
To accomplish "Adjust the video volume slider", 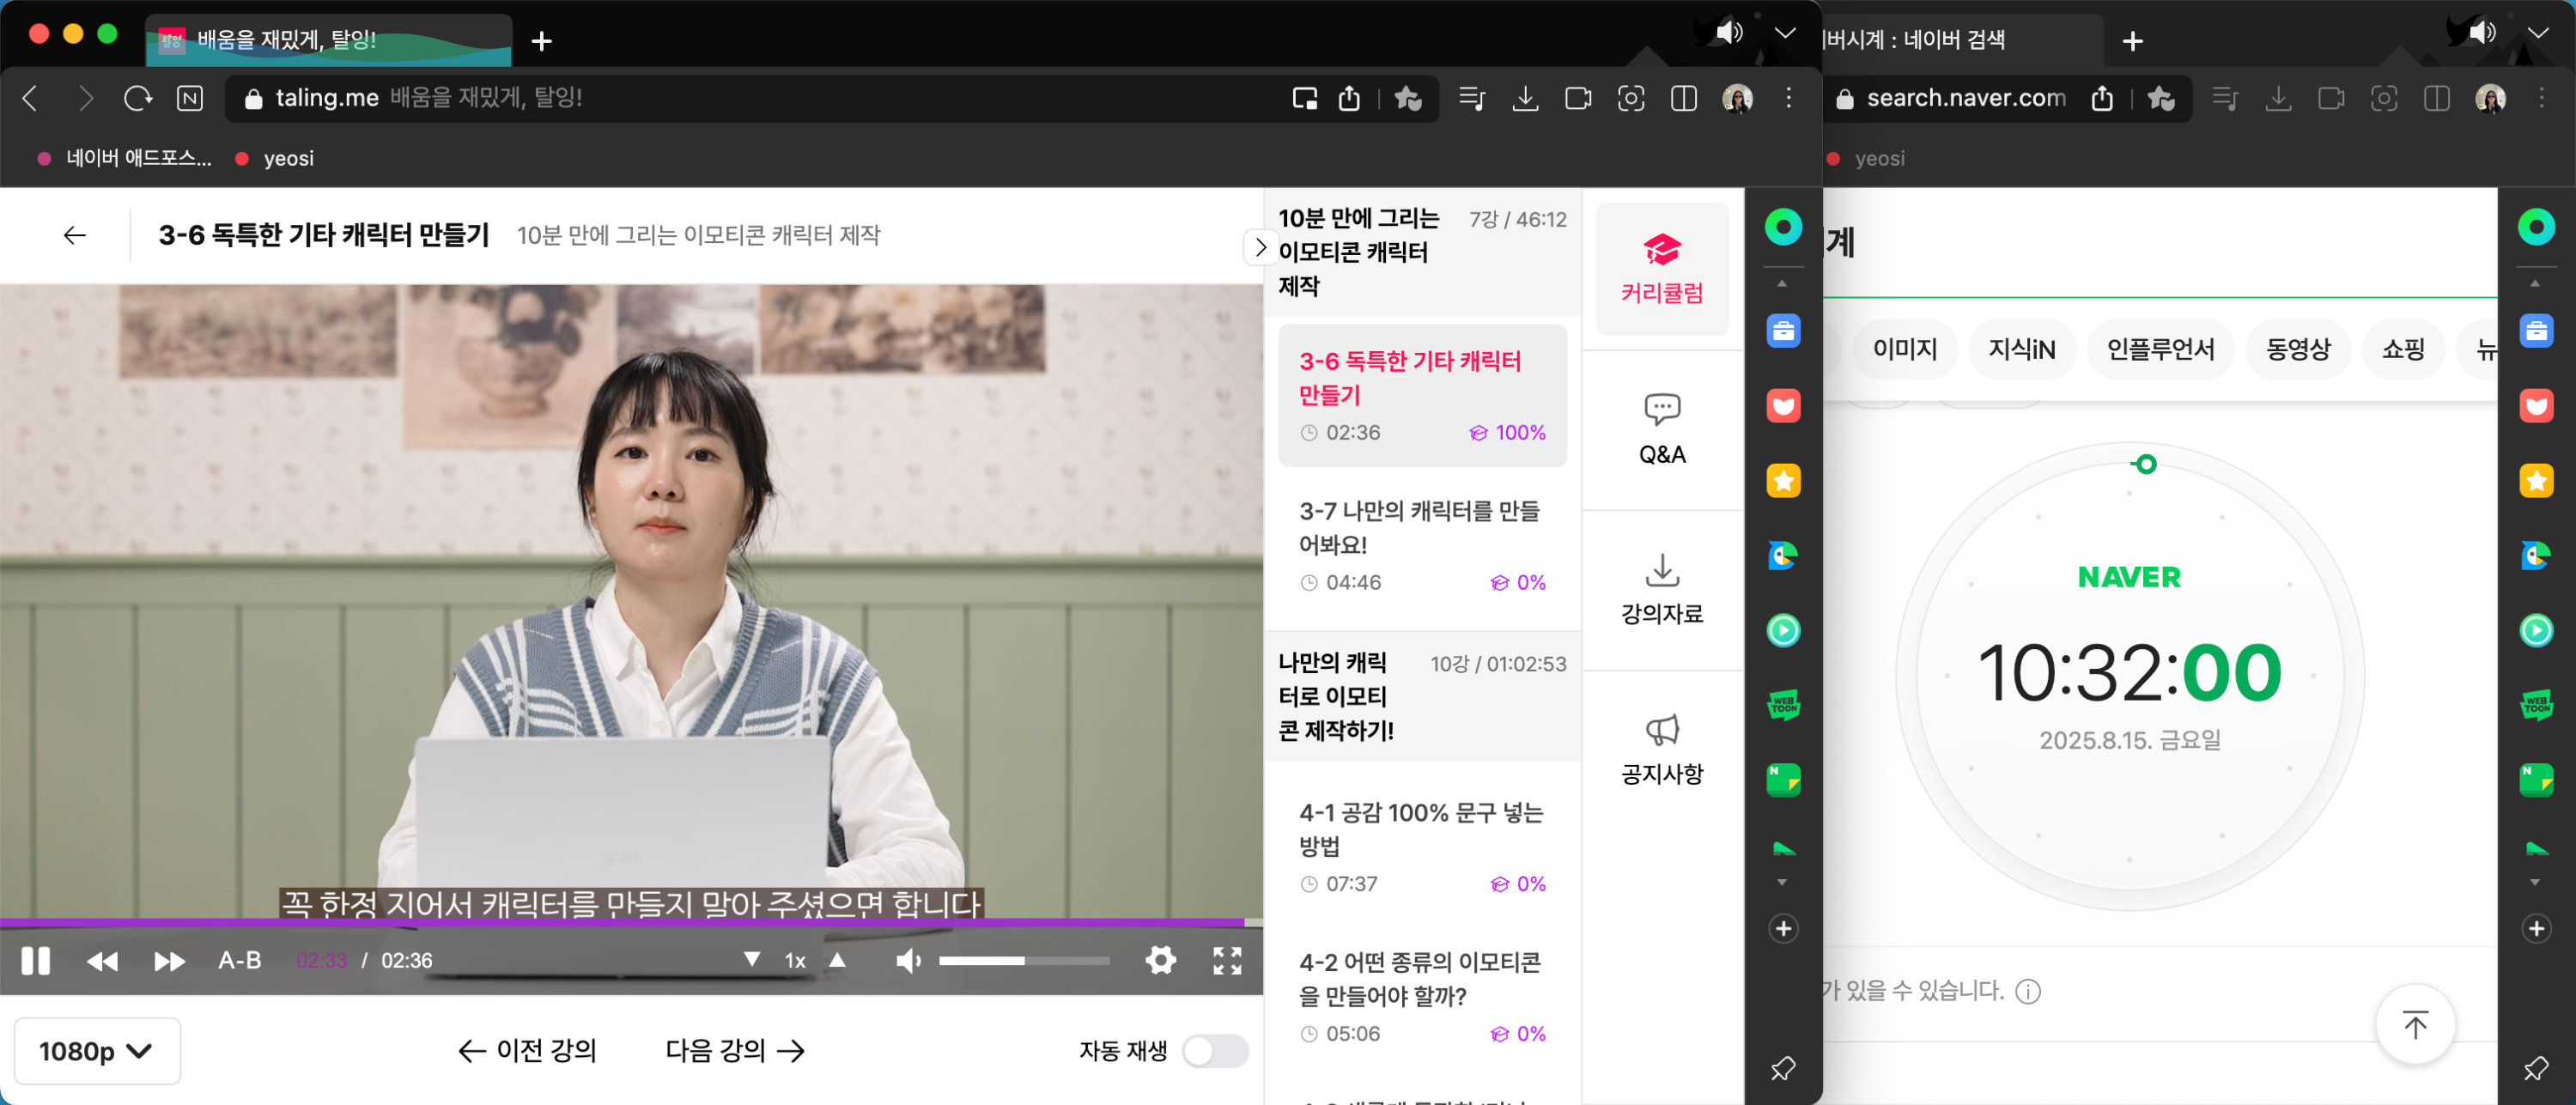I will (x=1024, y=960).
